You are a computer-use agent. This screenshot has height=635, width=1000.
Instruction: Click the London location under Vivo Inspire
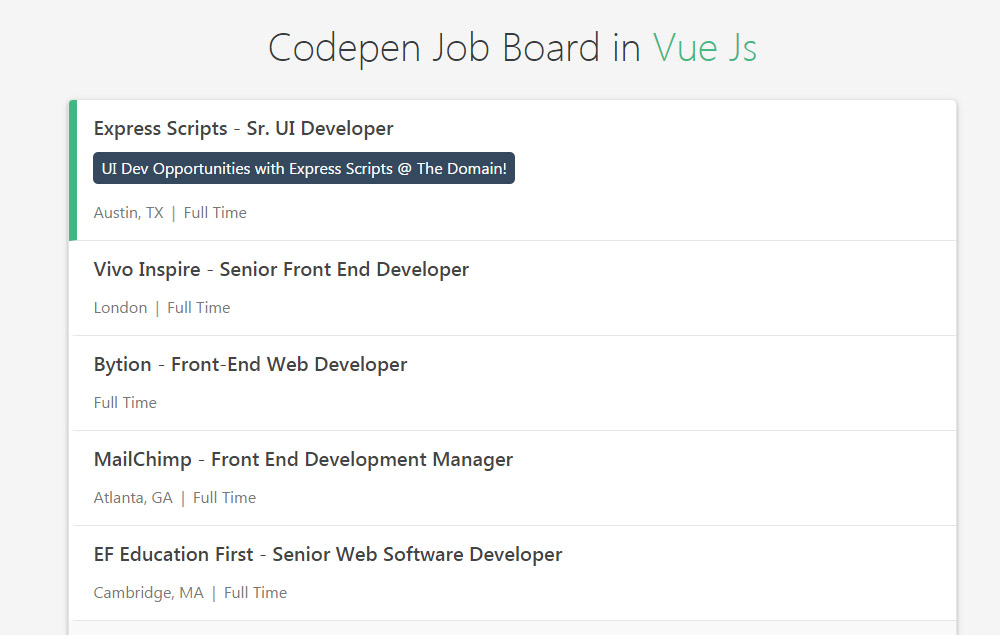[120, 307]
